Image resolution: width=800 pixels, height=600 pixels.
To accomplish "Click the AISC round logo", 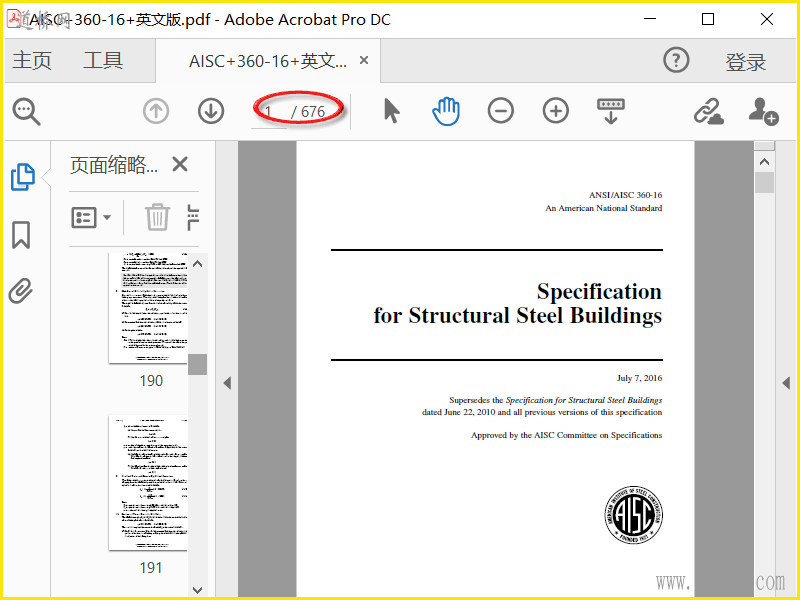I will click(633, 515).
